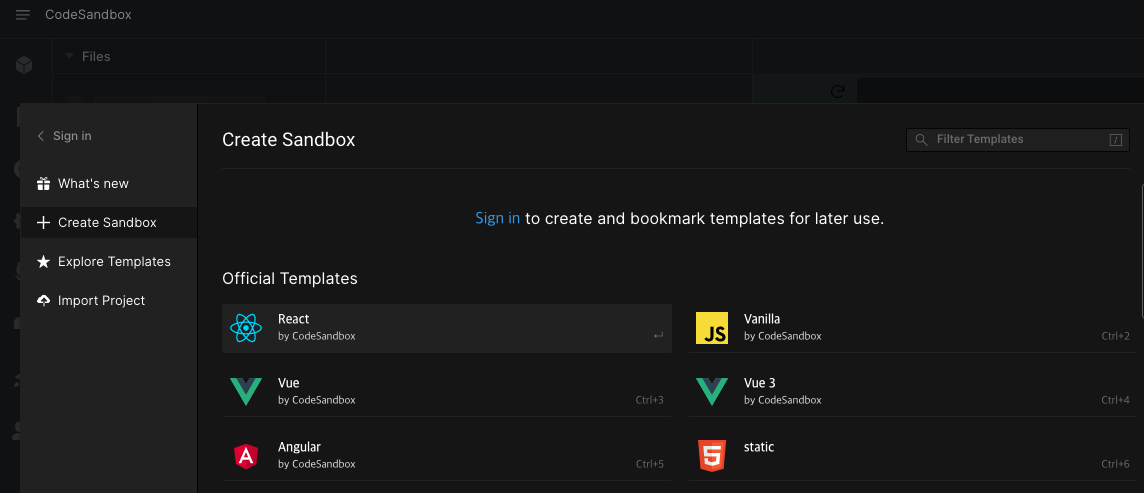Click the React atom logo

[246, 328]
